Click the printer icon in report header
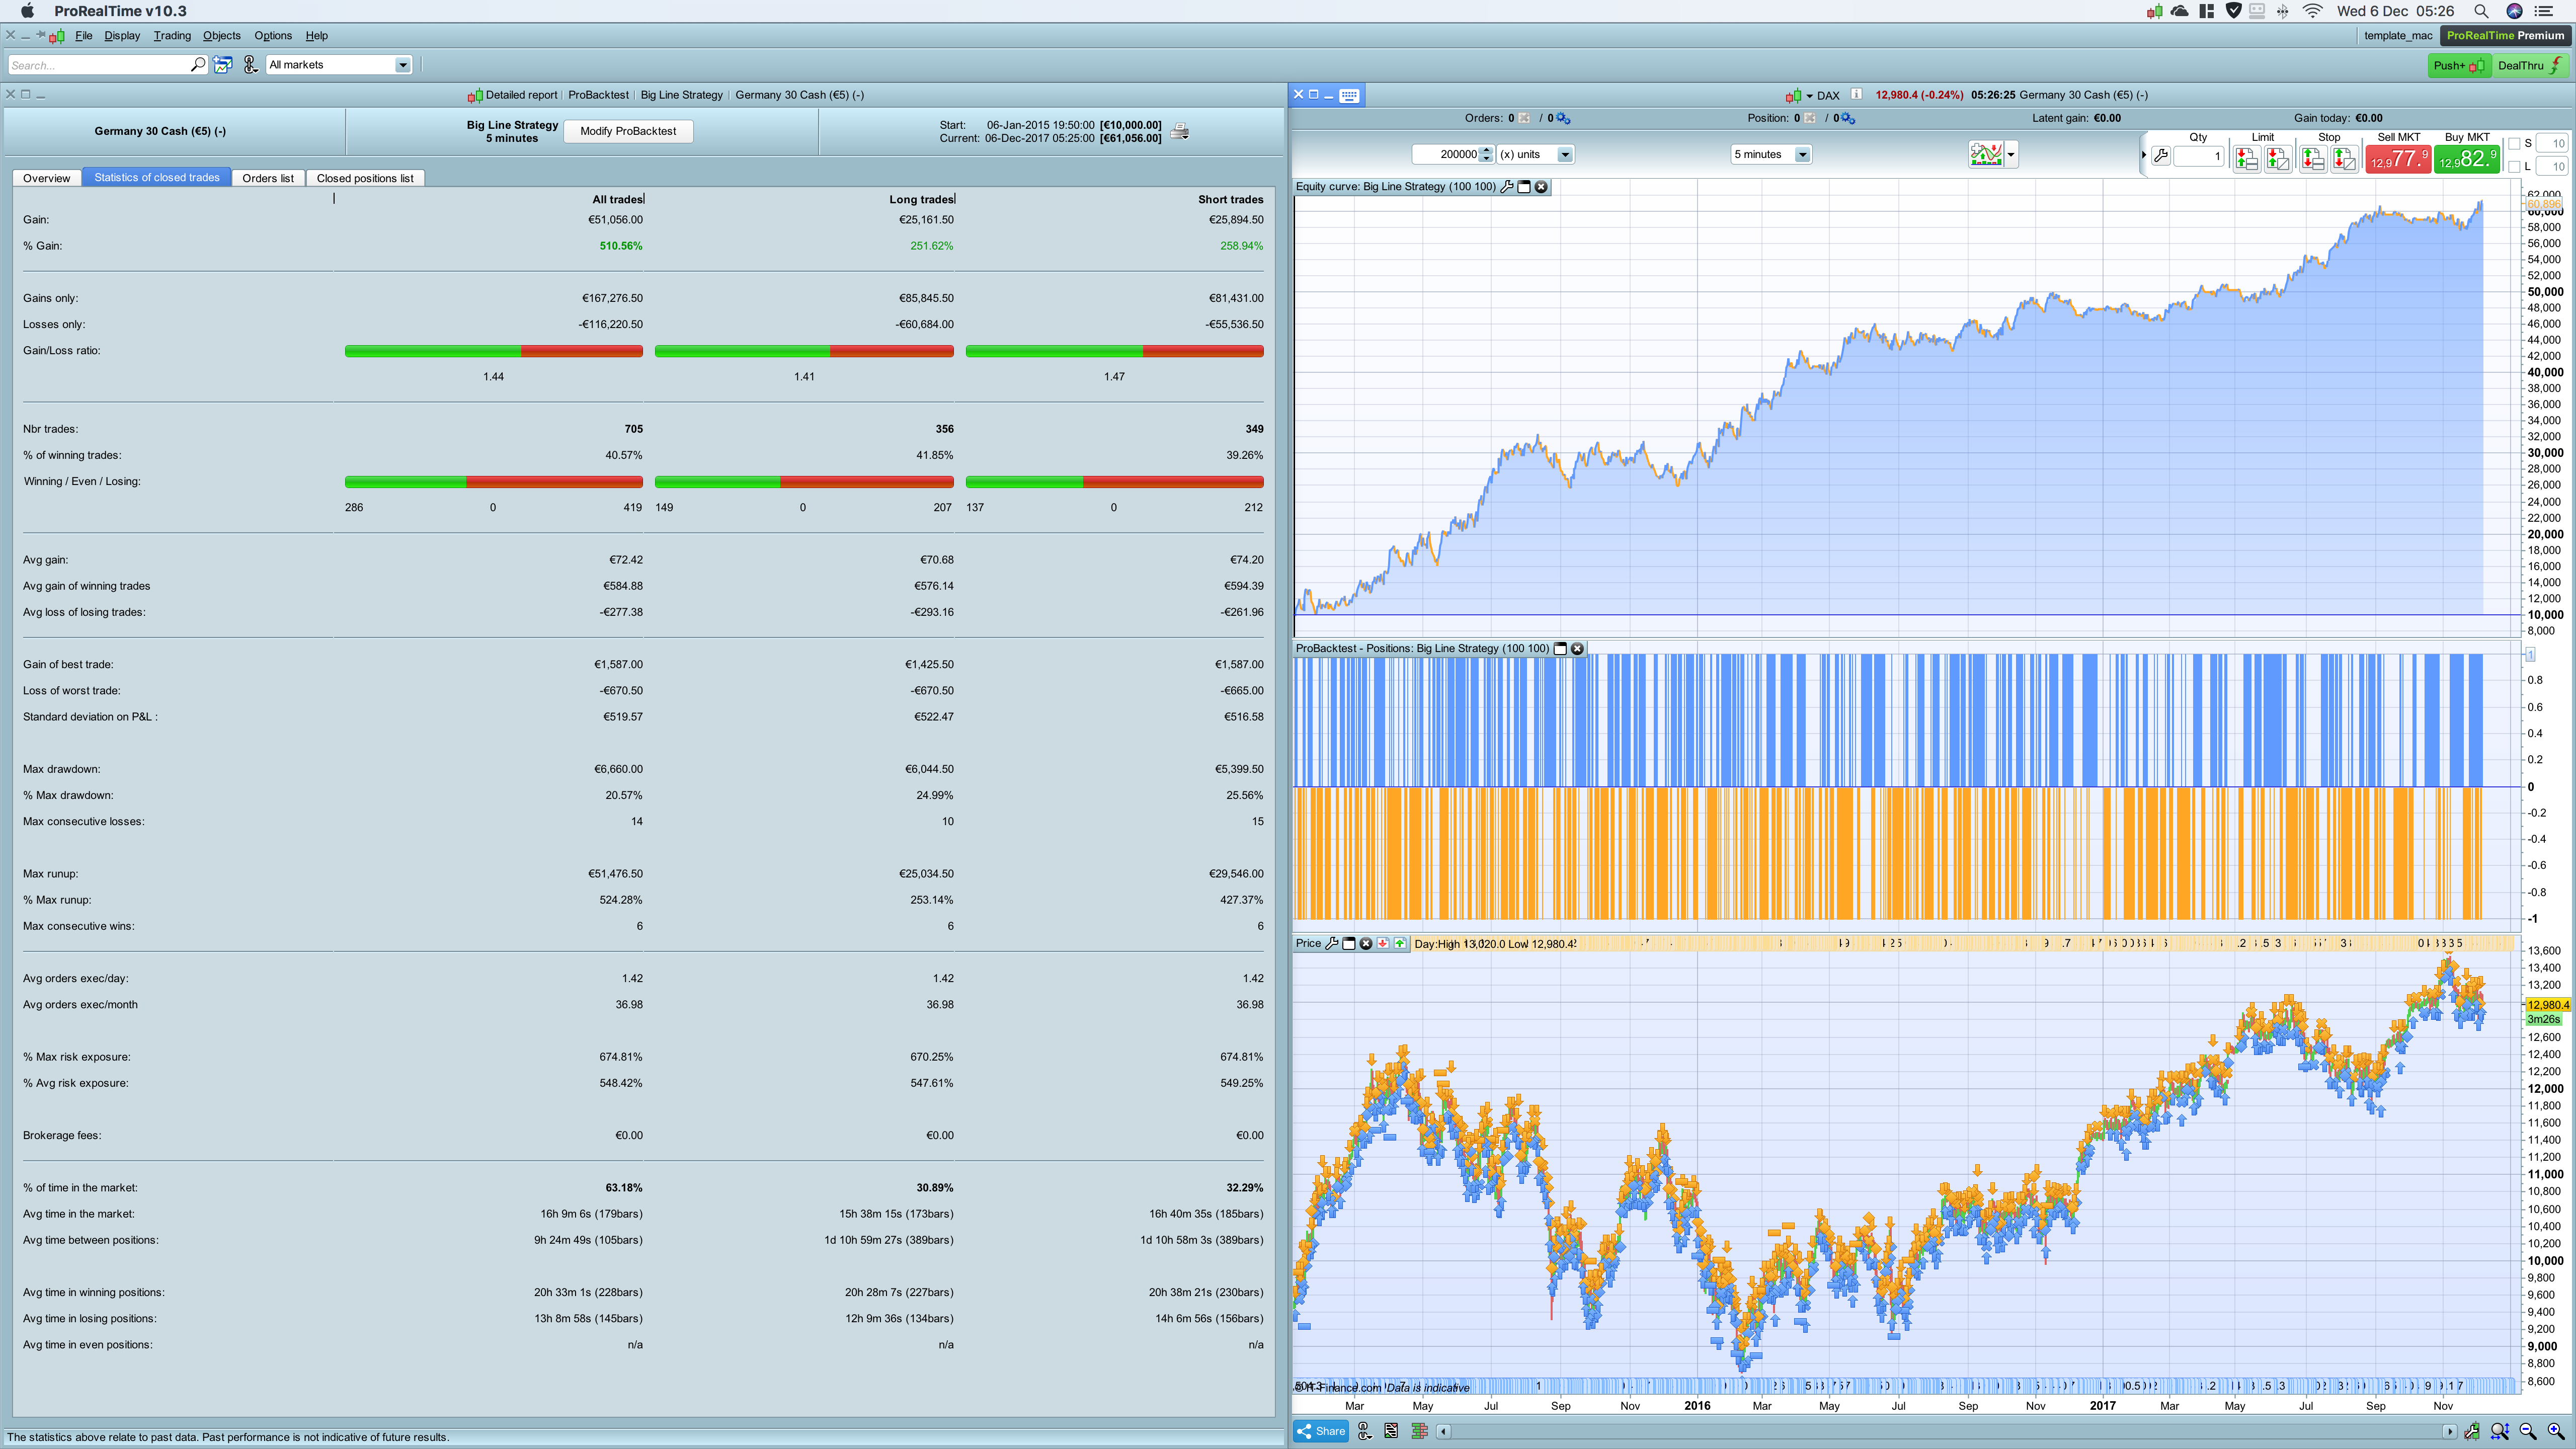 [1180, 131]
